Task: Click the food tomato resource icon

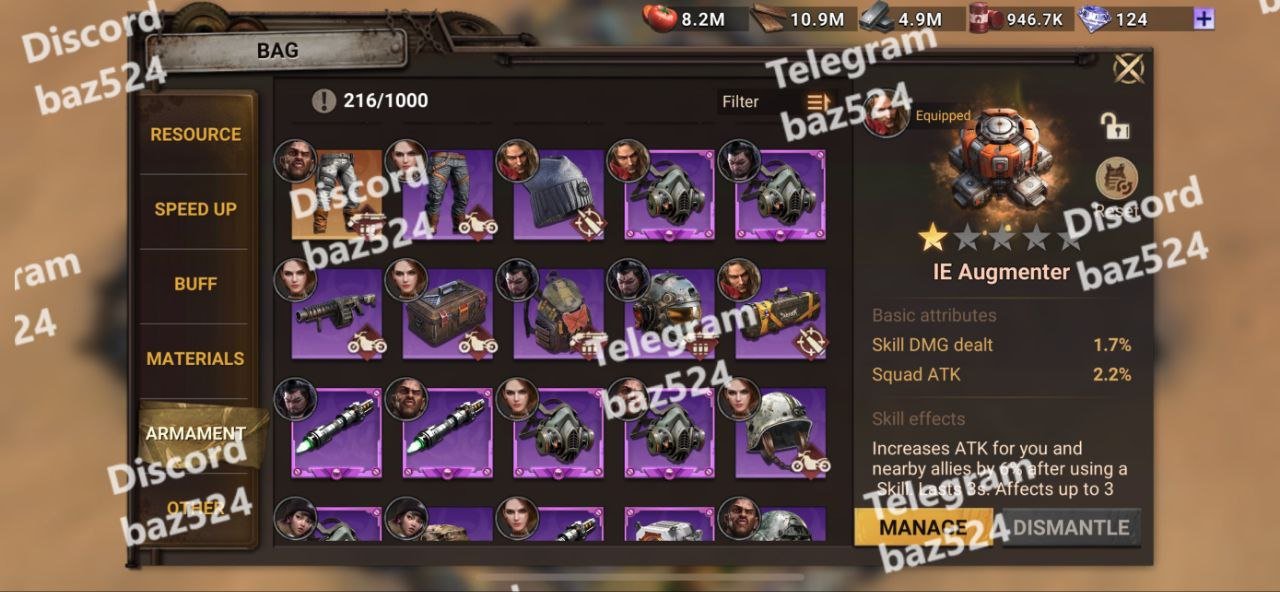Action: pyautogui.click(x=661, y=18)
